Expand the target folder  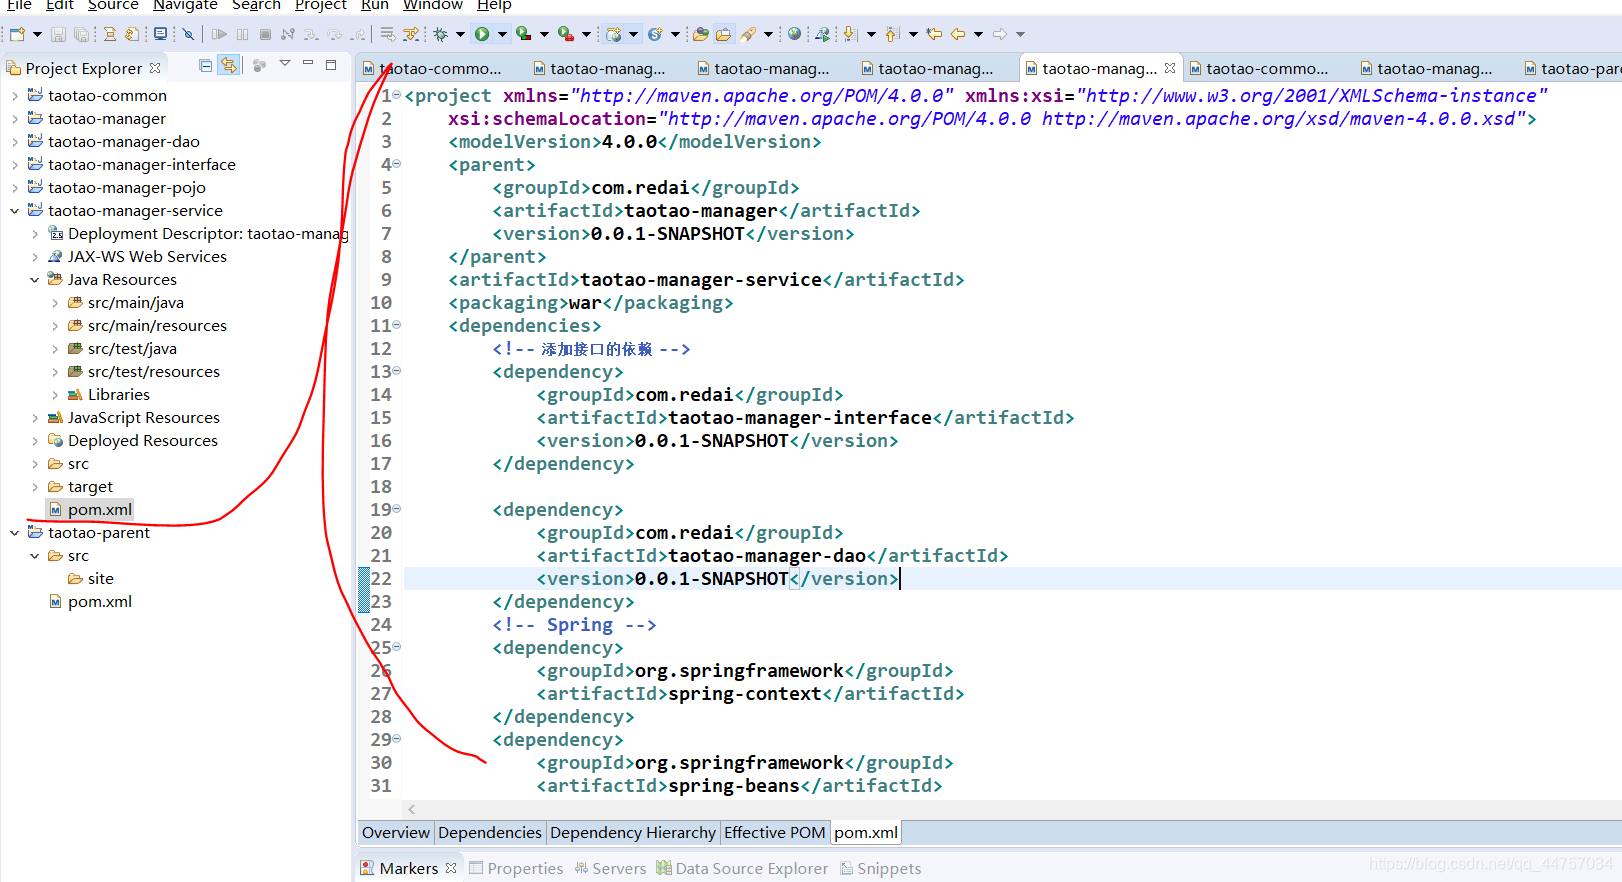point(34,487)
